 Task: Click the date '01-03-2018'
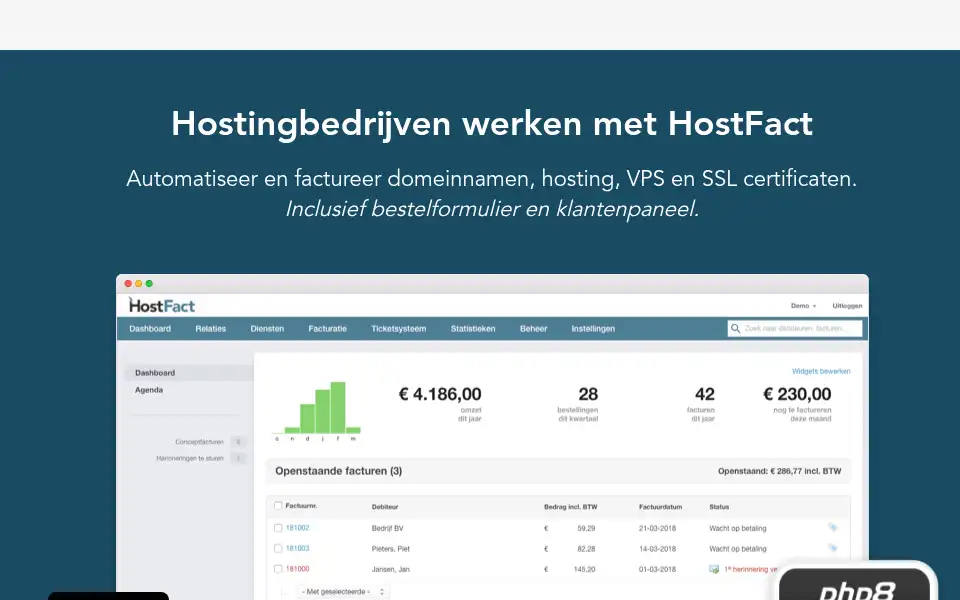coord(658,569)
